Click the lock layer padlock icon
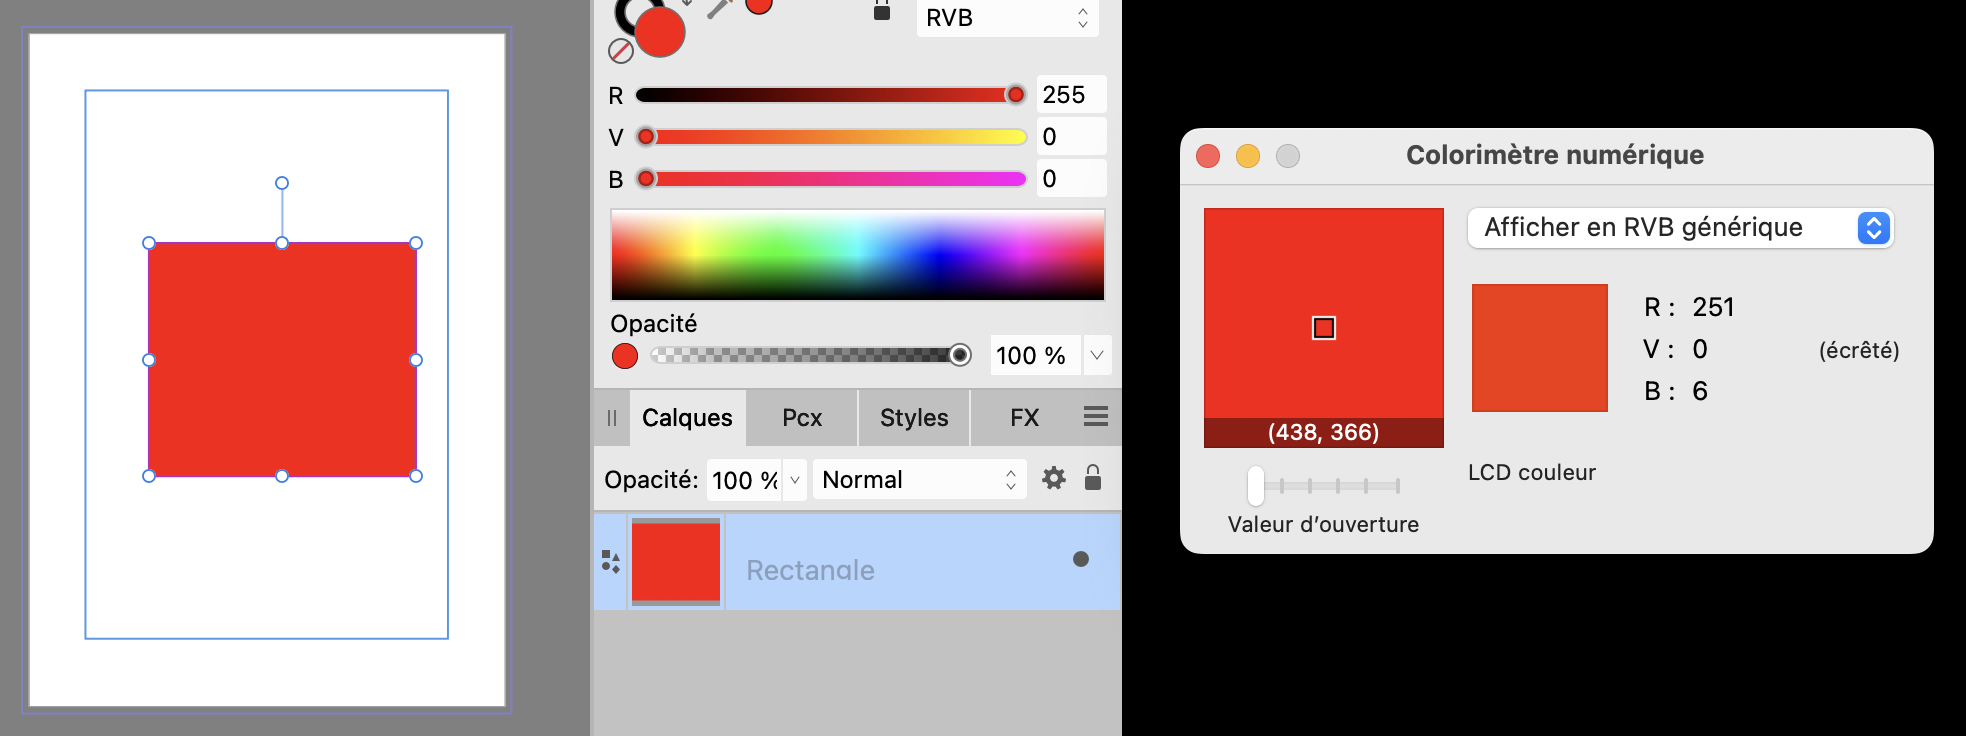Viewport: 1966px width, 736px height. coord(1093,479)
